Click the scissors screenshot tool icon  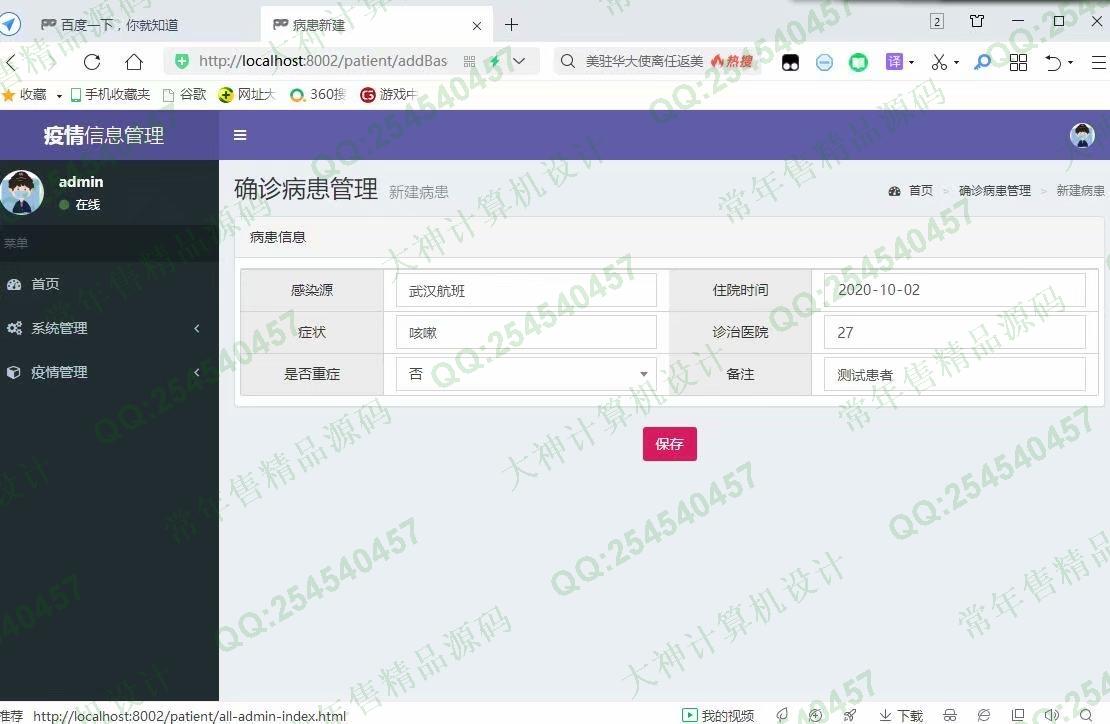point(939,62)
